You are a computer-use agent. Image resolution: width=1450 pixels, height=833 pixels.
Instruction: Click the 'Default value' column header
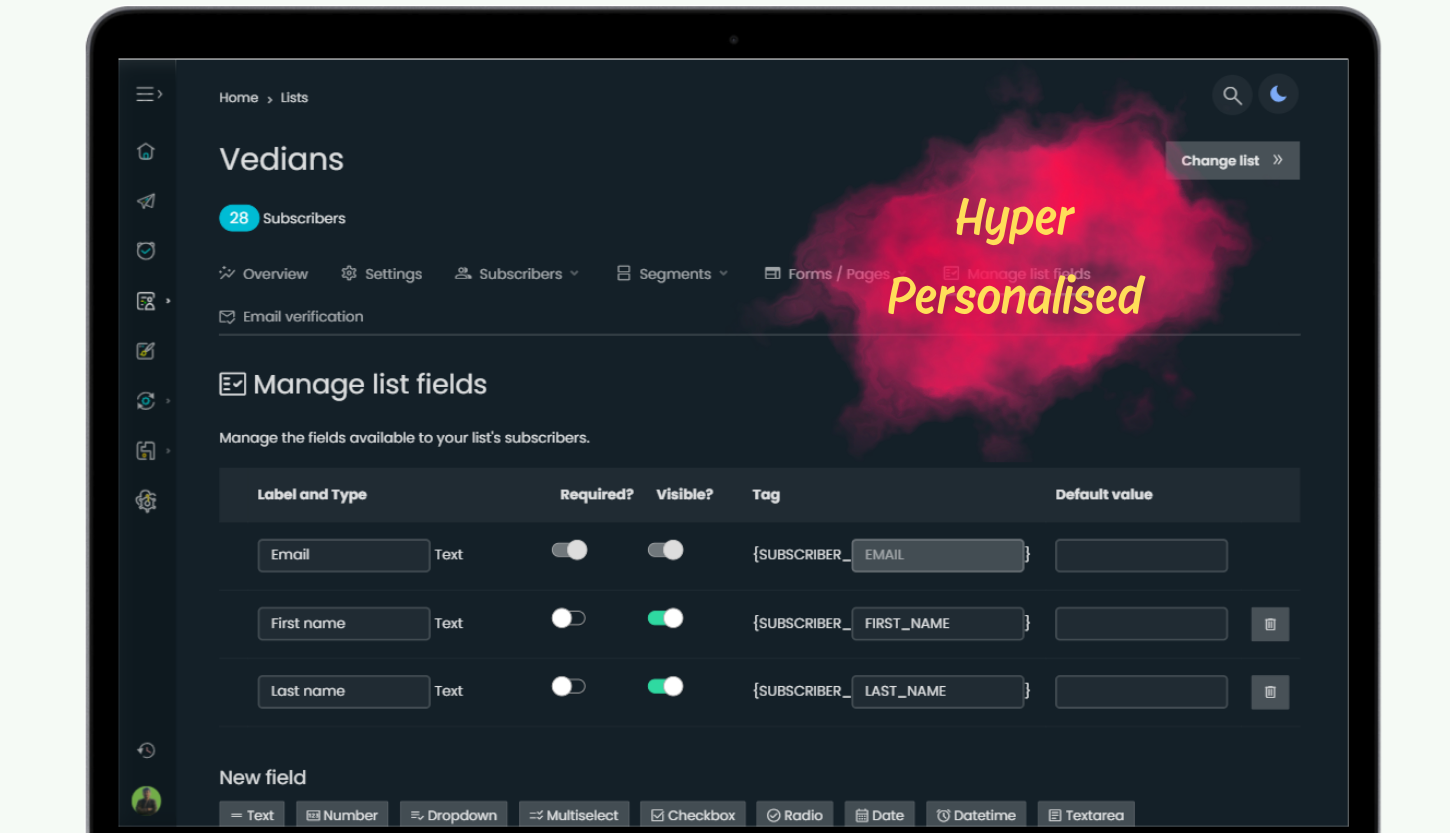point(1104,494)
